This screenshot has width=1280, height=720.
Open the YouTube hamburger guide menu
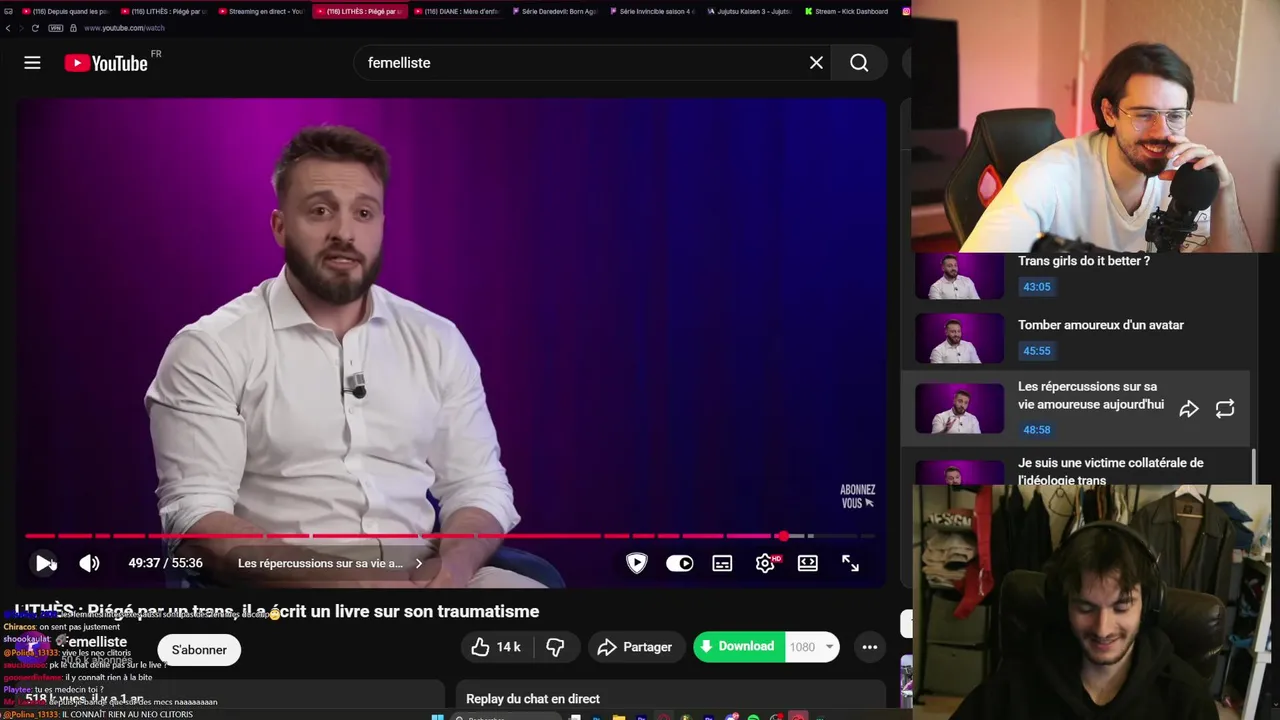pyautogui.click(x=32, y=63)
